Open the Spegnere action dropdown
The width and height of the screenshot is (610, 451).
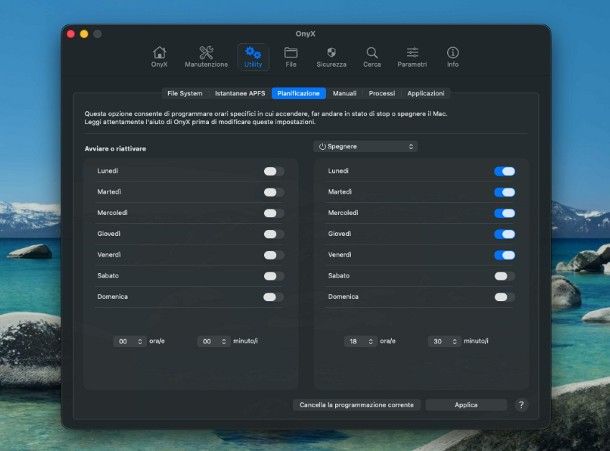click(365, 146)
